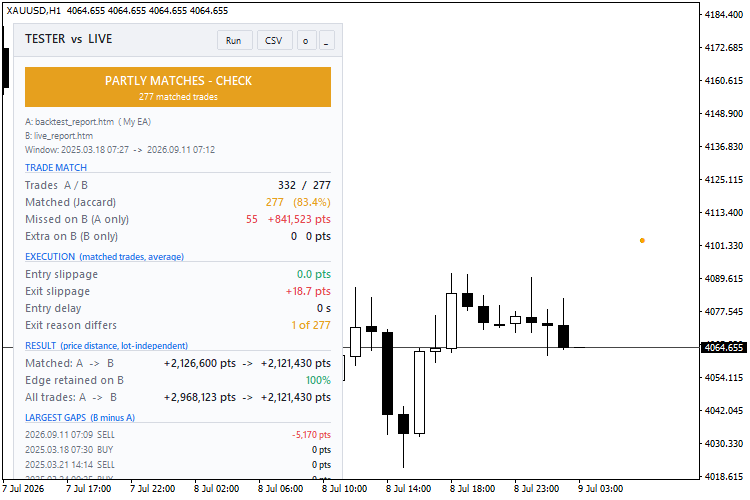This screenshot has height=500, width=750.
Task: Click the Entry slippage value 0.0 pts
Action: (314, 274)
